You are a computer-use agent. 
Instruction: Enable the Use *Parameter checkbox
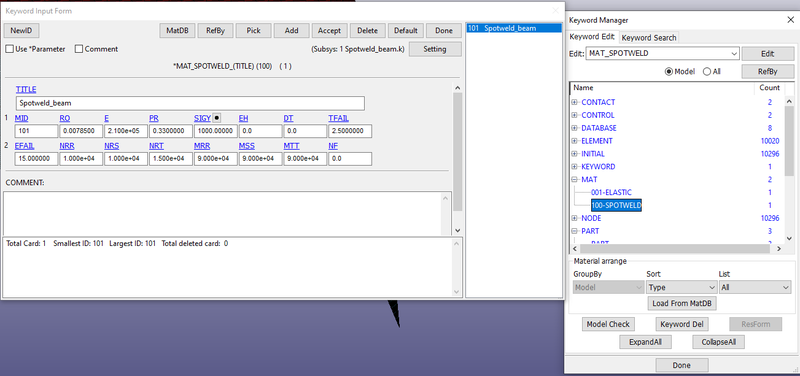9,49
